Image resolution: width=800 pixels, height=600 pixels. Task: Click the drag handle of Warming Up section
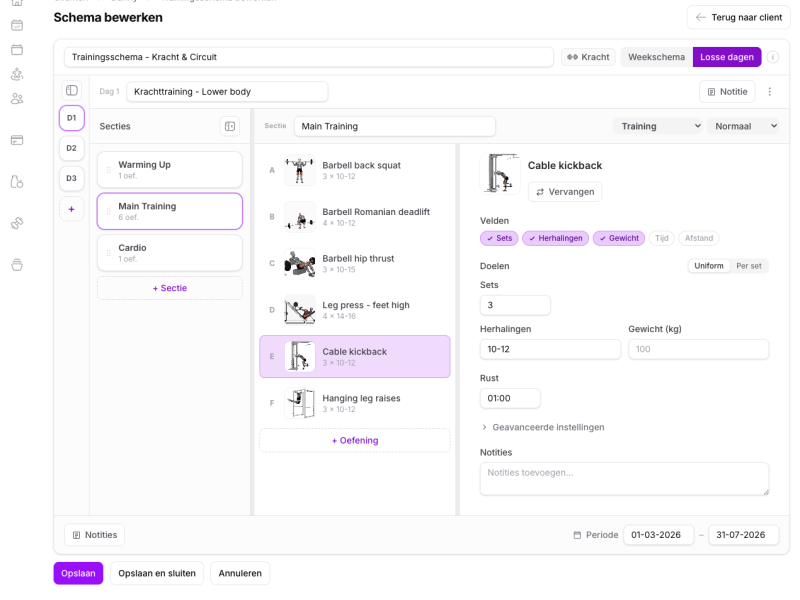[108, 170]
